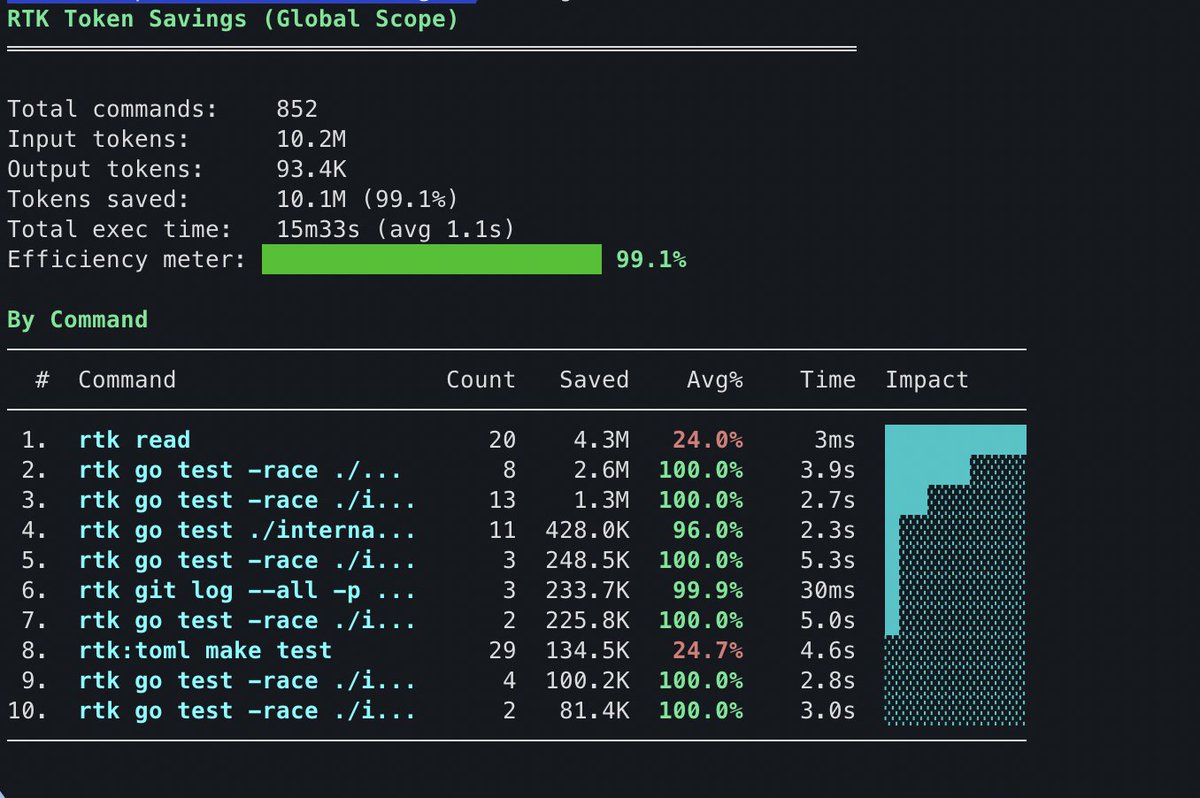The image size is (1200, 798).
Task: Click the "Time" column header
Action: (x=828, y=380)
